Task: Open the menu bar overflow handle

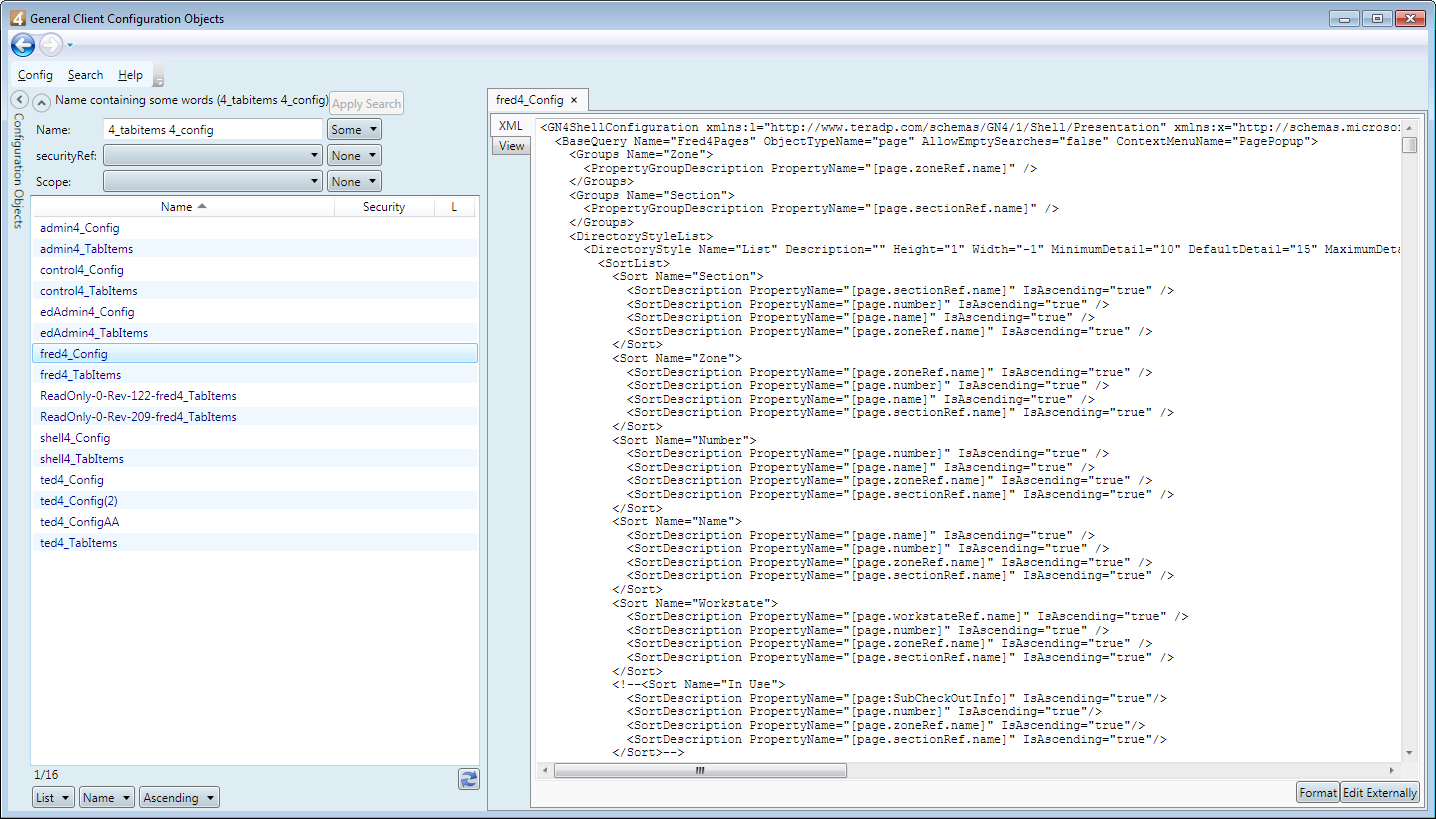Action: (158, 76)
